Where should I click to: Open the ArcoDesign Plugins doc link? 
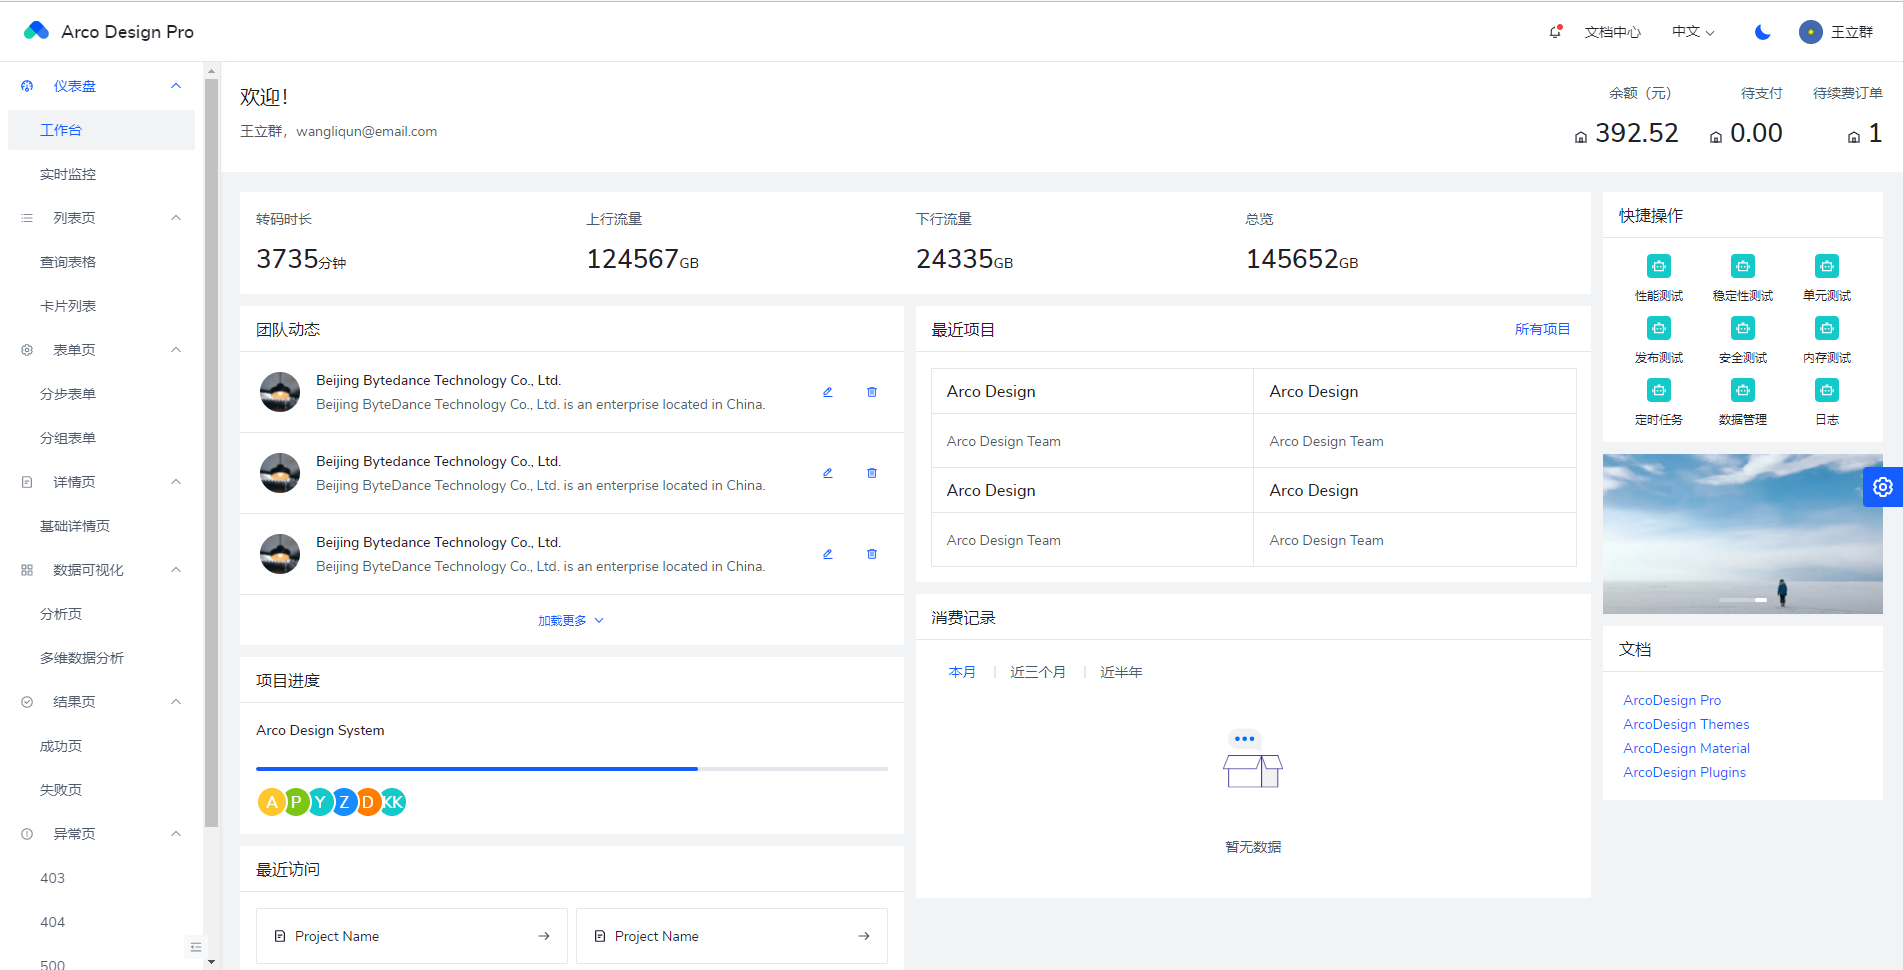click(x=1684, y=772)
